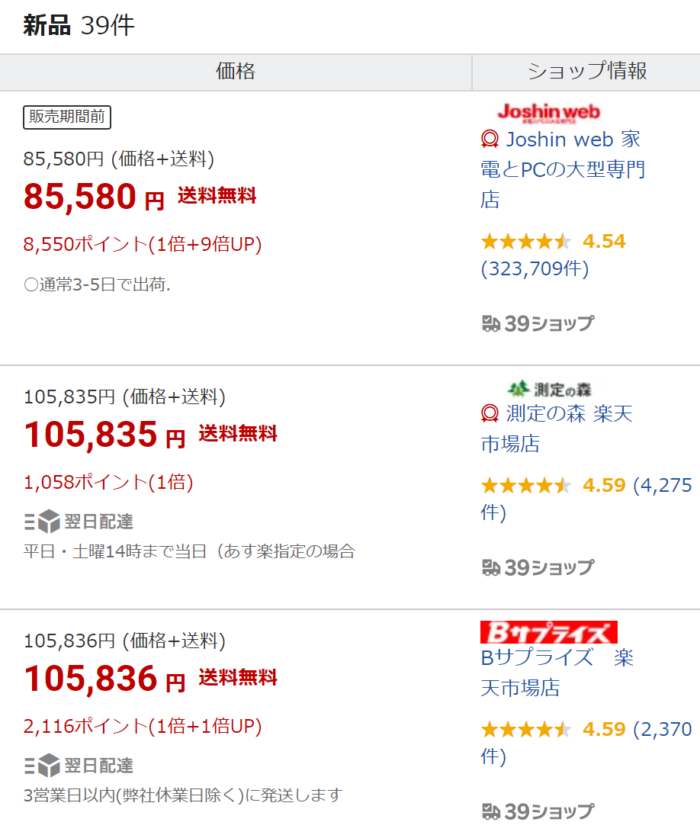Click the Bサプライズ red logo banner
This screenshot has height=835, width=700.
(549, 632)
